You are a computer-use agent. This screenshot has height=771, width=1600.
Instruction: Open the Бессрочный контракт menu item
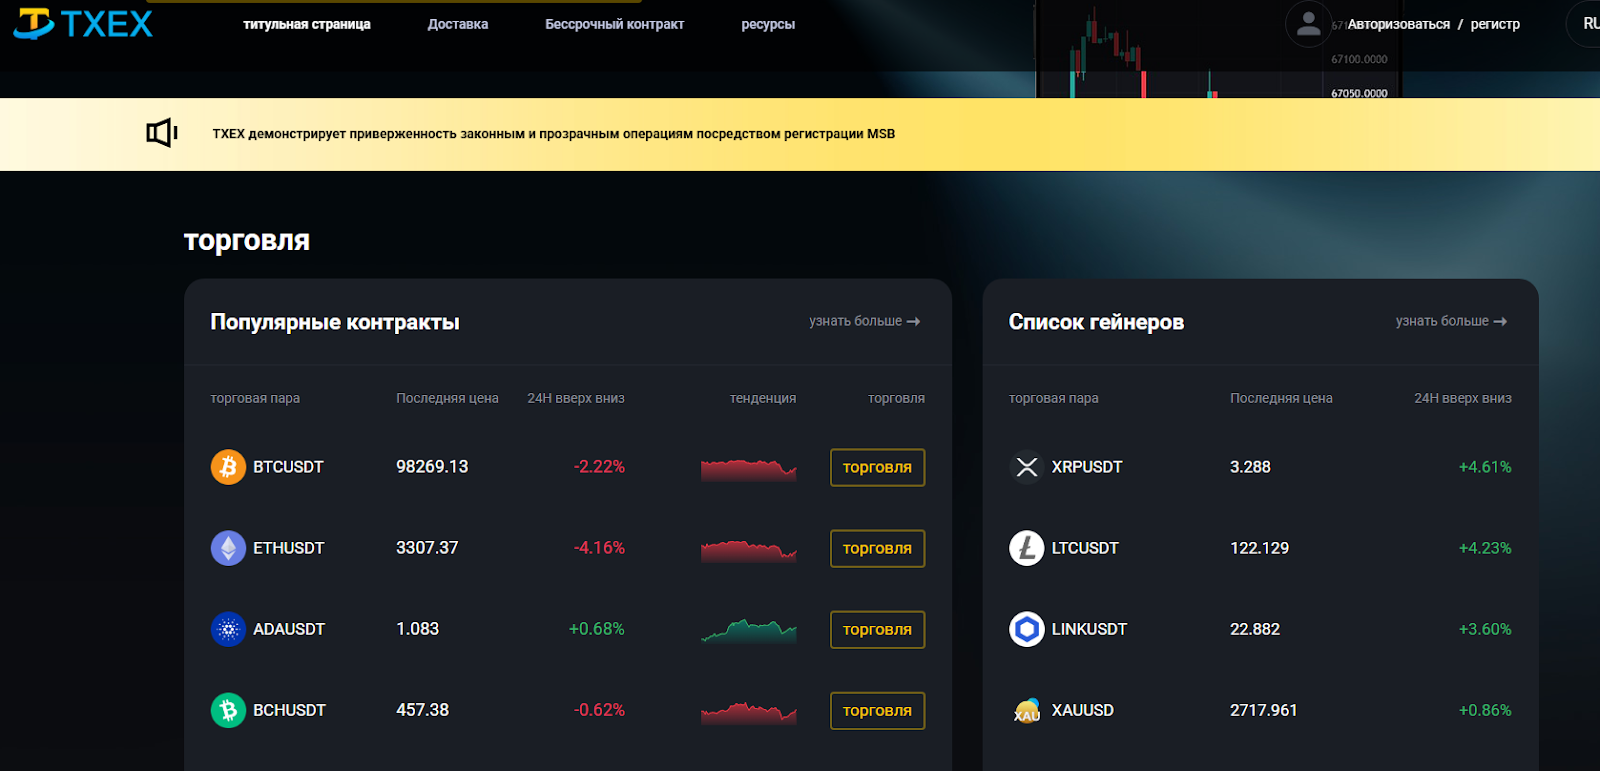pyautogui.click(x=614, y=24)
